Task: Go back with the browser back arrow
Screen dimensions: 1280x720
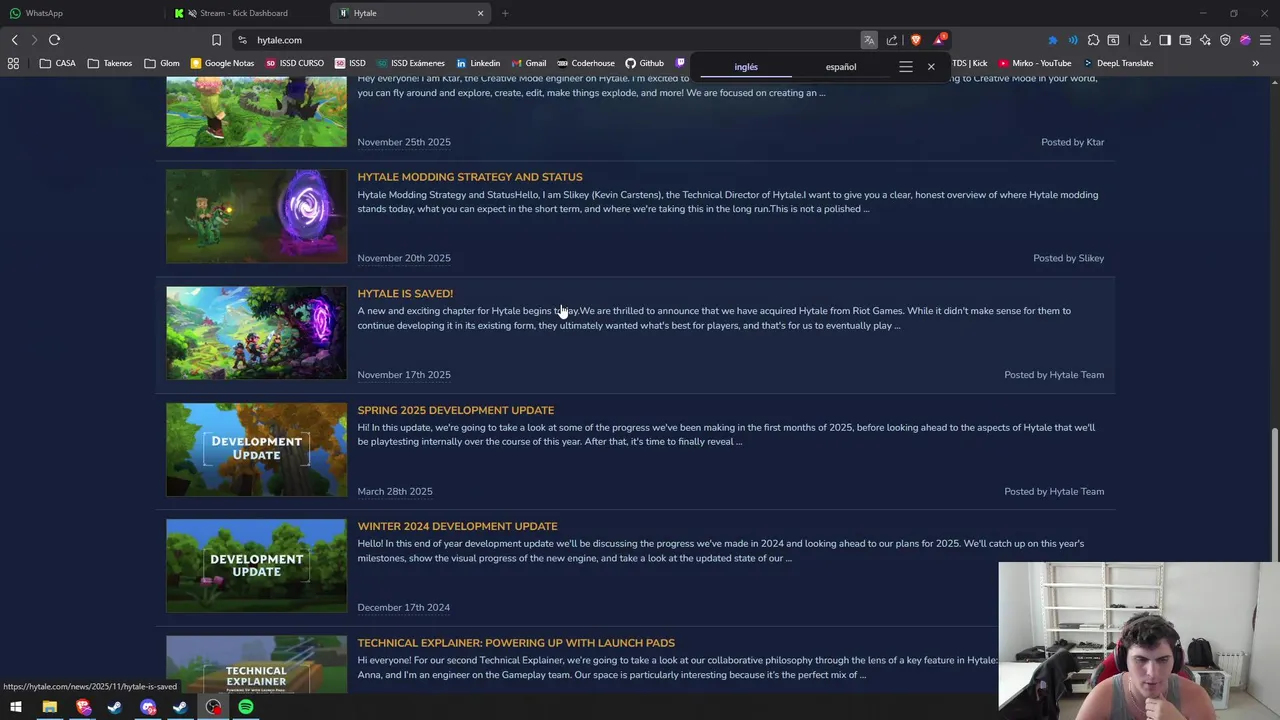Action: pos(14,40)
